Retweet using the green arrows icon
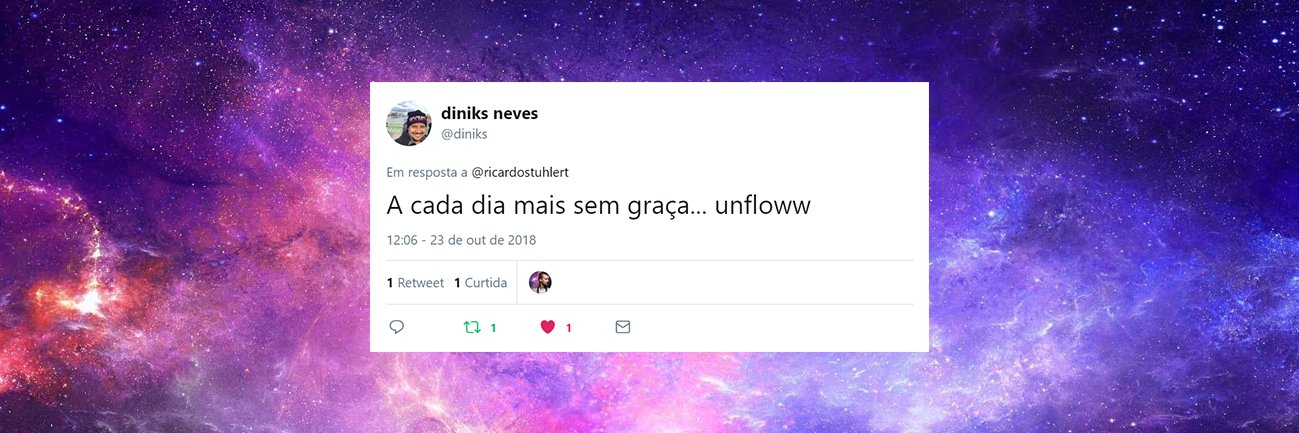This screenshot has height=433, width=1299. (472, 327)
